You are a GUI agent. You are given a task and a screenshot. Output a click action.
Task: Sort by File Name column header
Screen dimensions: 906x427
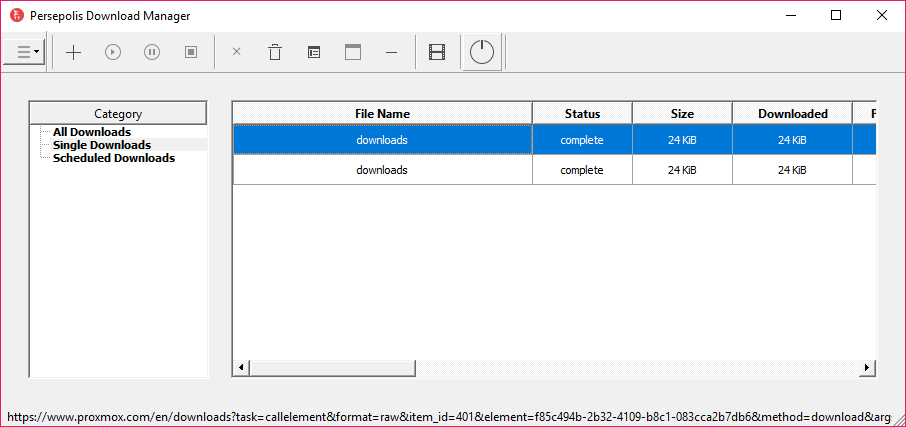click(x=382, y=113)
